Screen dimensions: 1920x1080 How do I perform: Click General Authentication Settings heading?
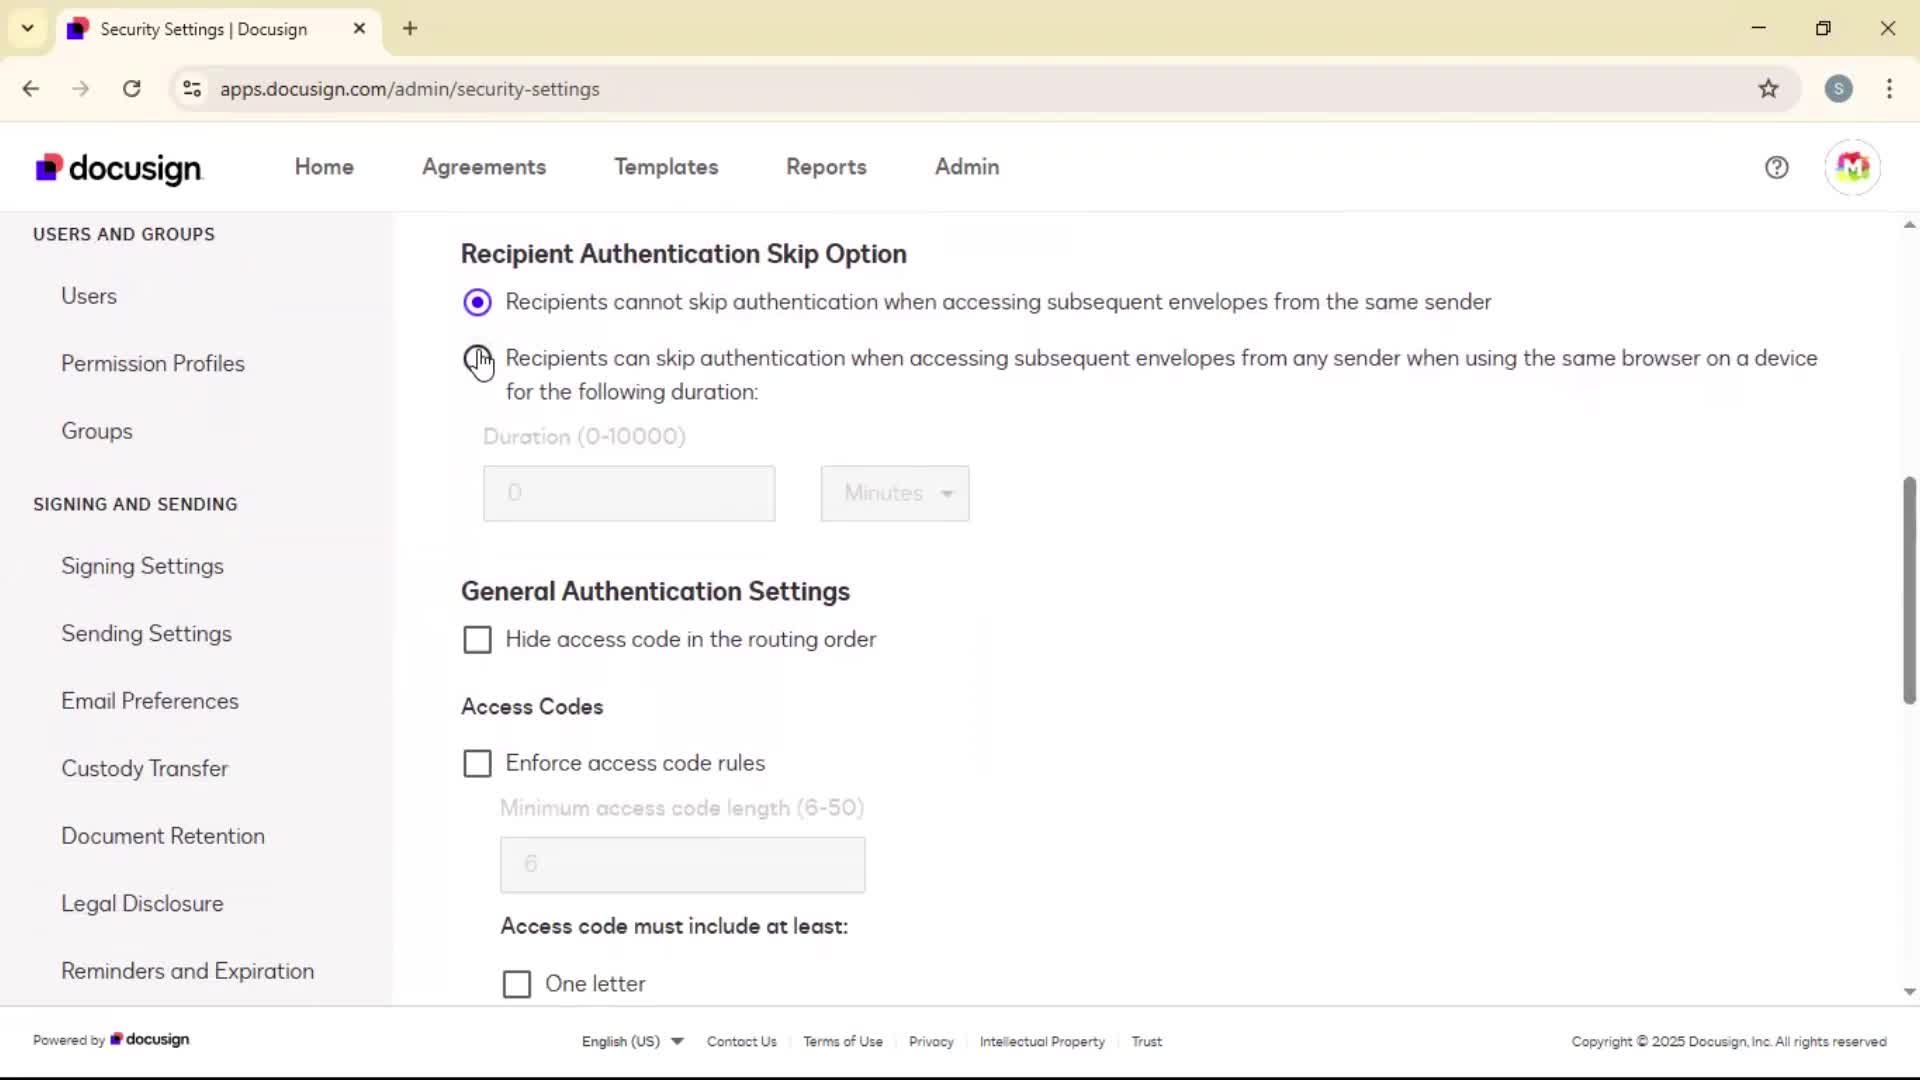pyautogui.click(x=655, y=591)
